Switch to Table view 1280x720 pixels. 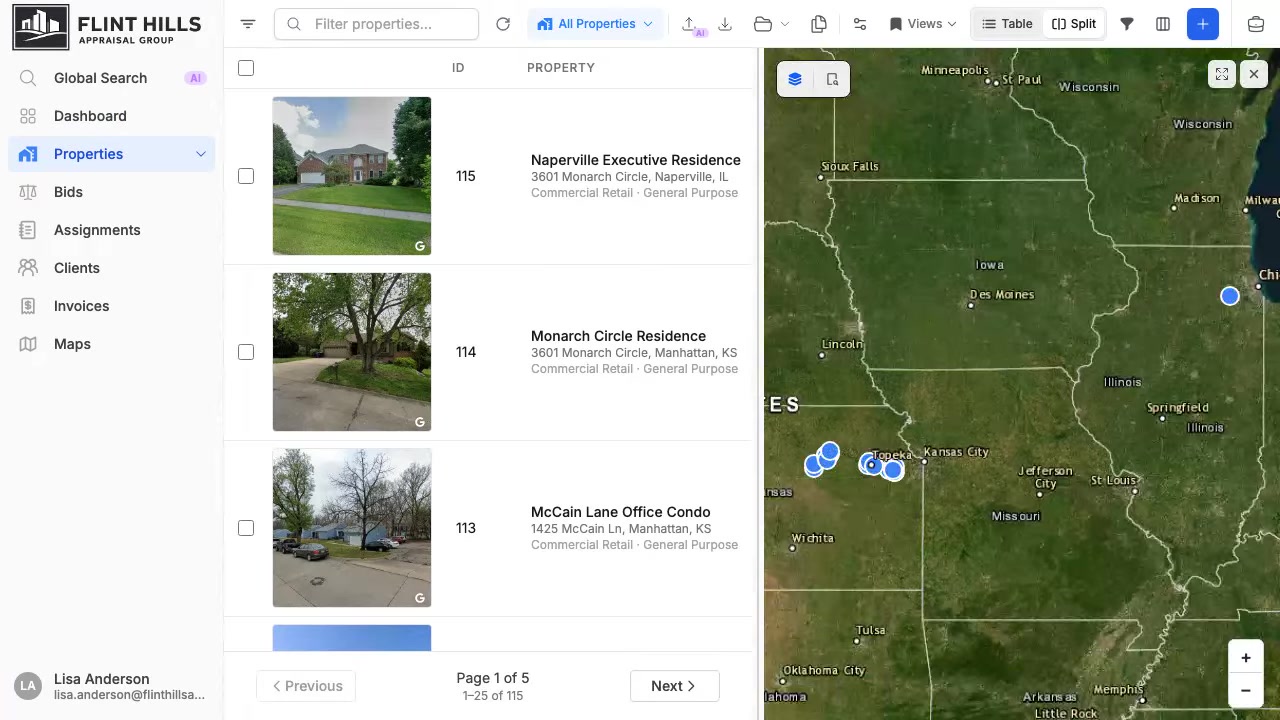[1007, 24]
